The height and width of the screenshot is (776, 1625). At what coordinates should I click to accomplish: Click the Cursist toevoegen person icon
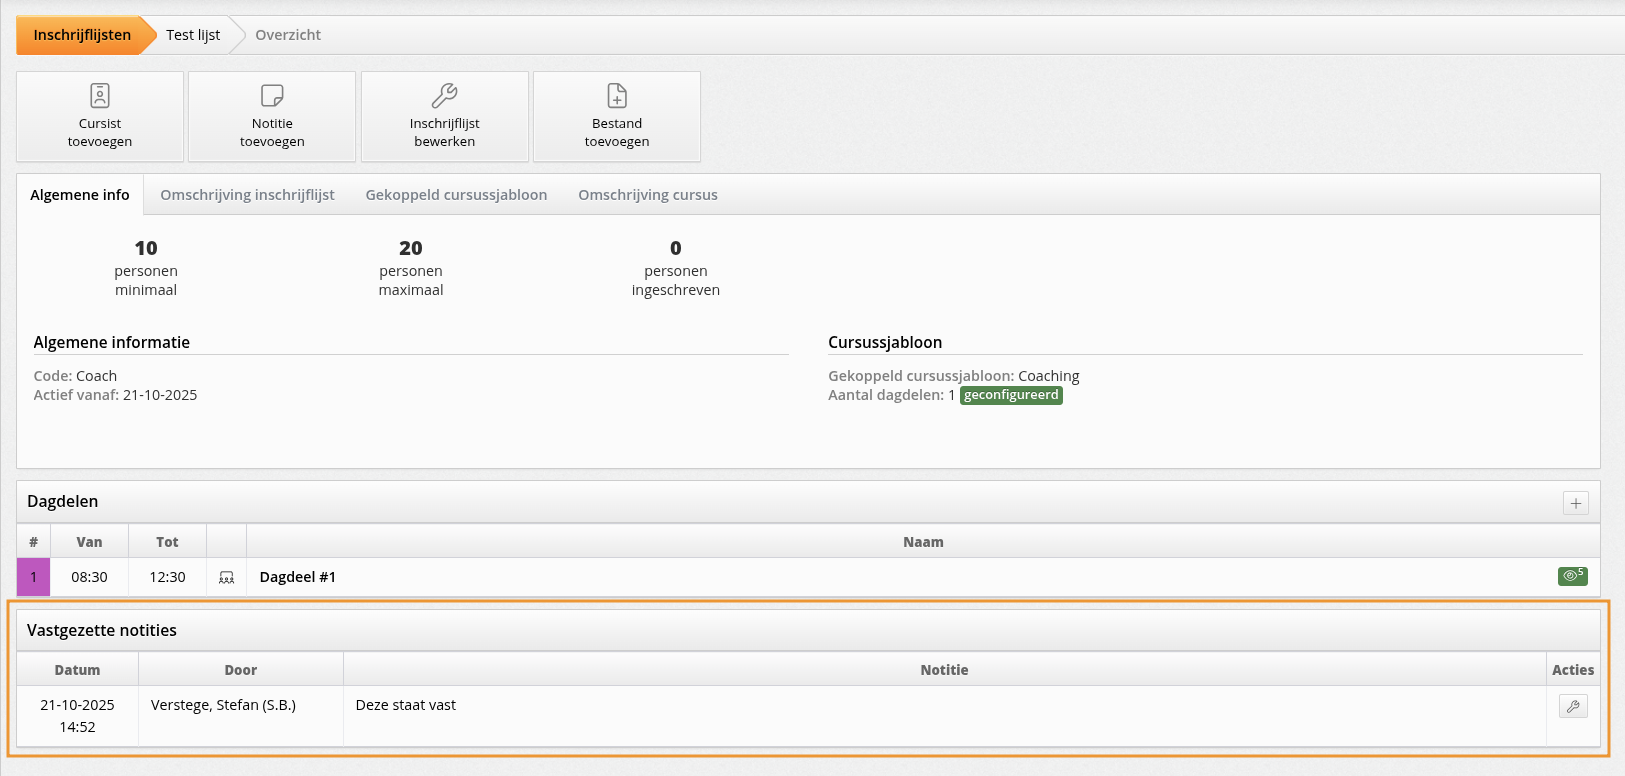click(100, 96)
